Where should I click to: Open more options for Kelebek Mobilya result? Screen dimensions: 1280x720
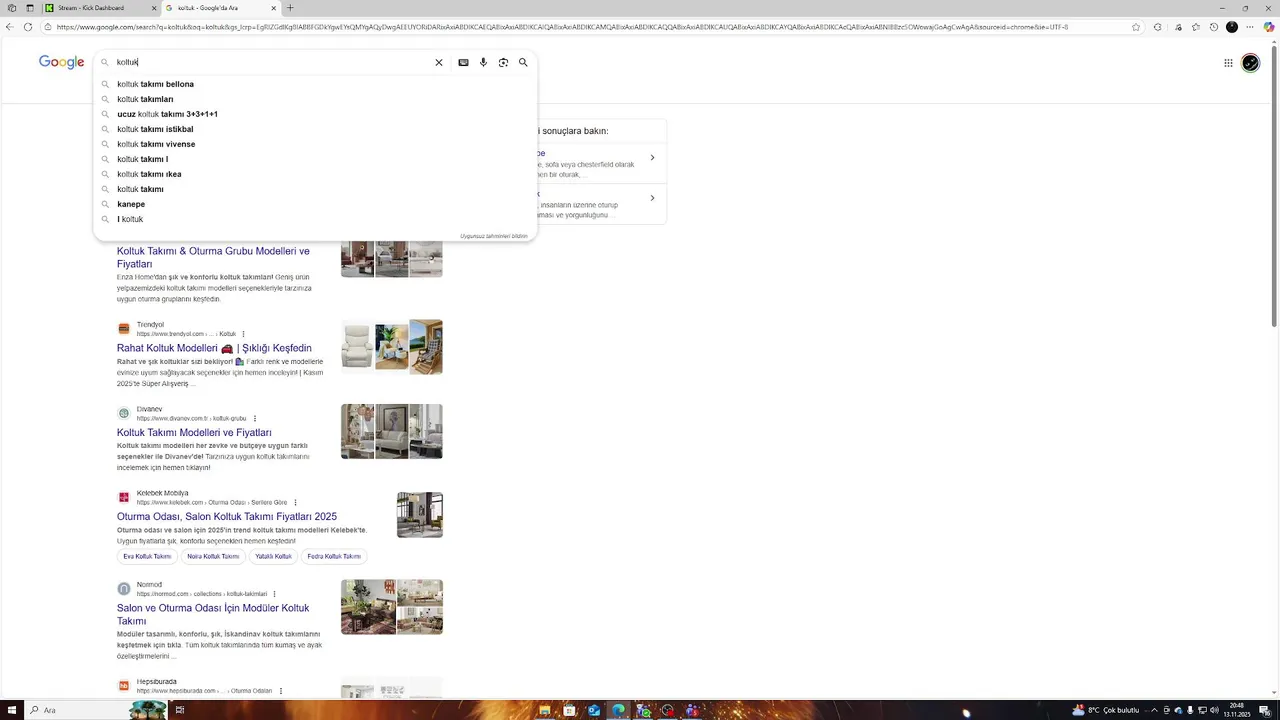[295, 502]
